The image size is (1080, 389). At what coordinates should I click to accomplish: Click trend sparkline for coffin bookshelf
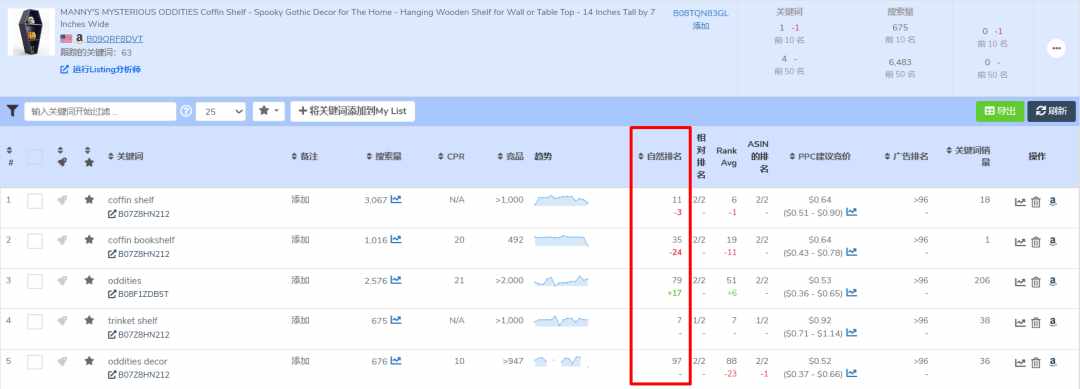pyautogui.click(x=561, y=240)
